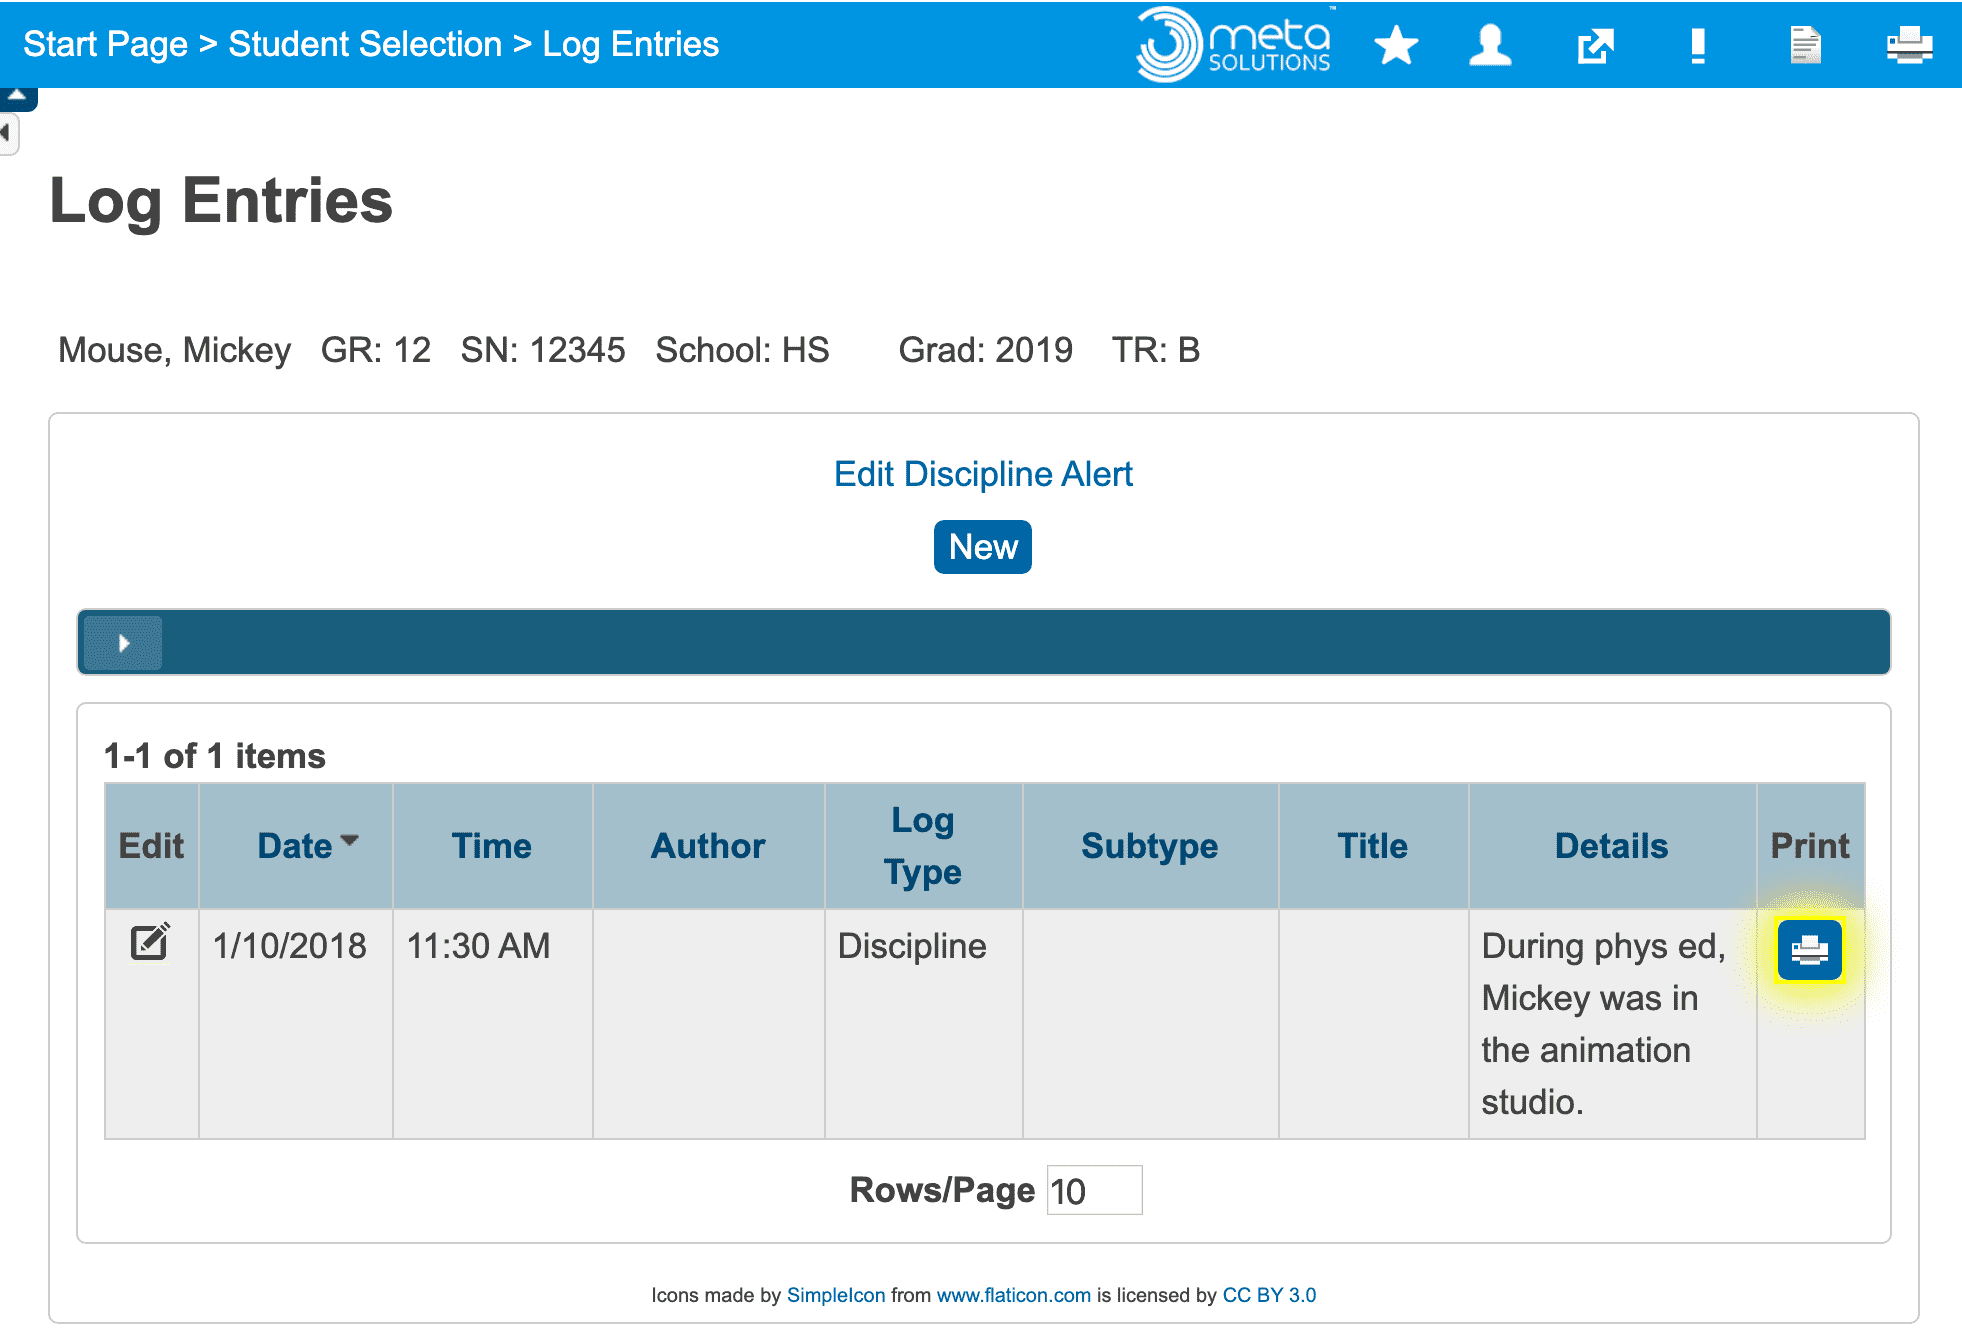The width and height of the screenshot is (1962, 1334).
Task: Sort by Details column
Action: (1612, 846)
